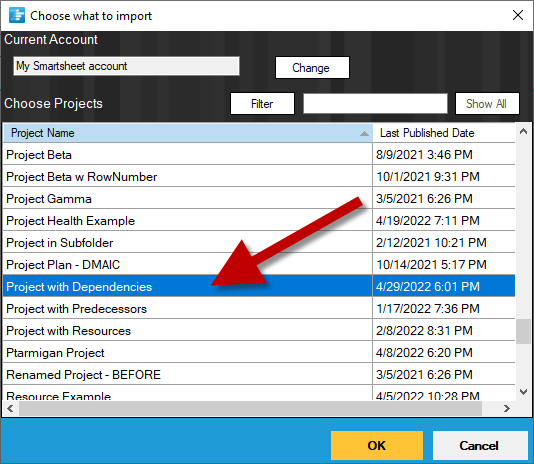Click the Filter button
534x464 pixels.
pyautogui.click(x=262, y=104)
